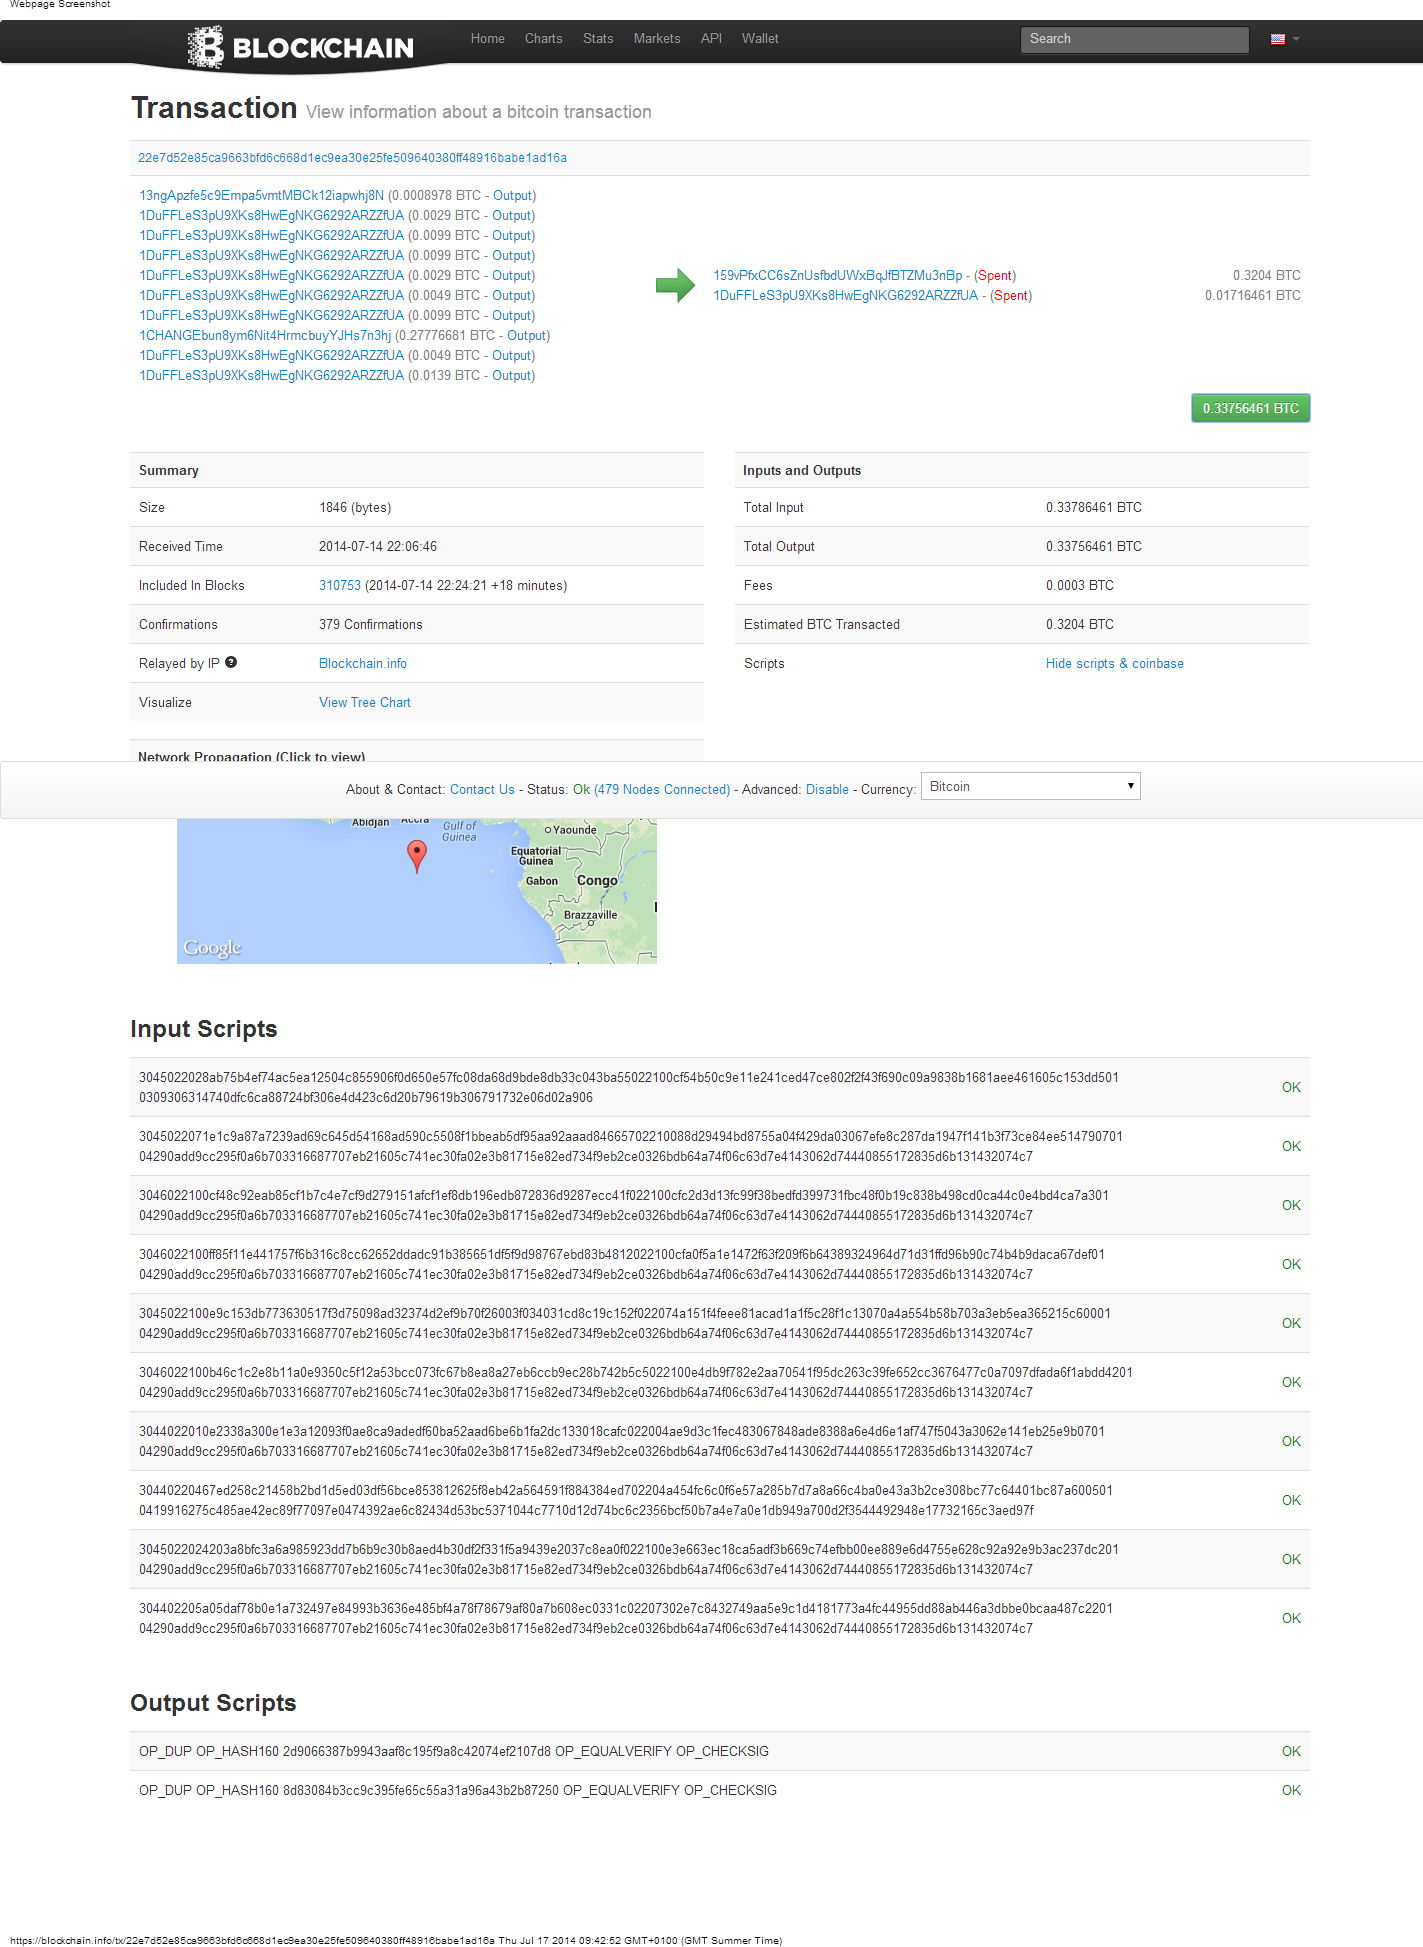1423x1947 pixels.
Task: Open the Markets navigation item
Action: (656, 39)
